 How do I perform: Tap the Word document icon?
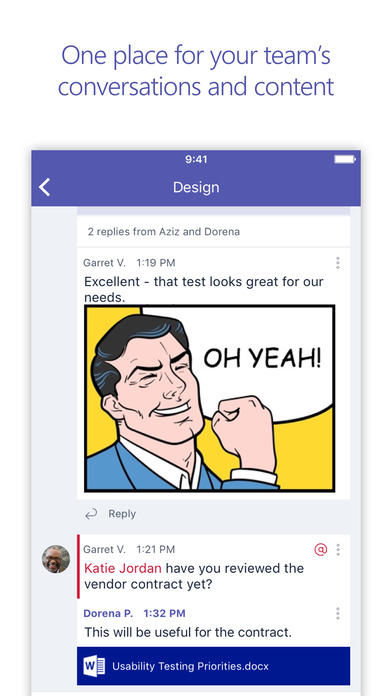[94, 666]
